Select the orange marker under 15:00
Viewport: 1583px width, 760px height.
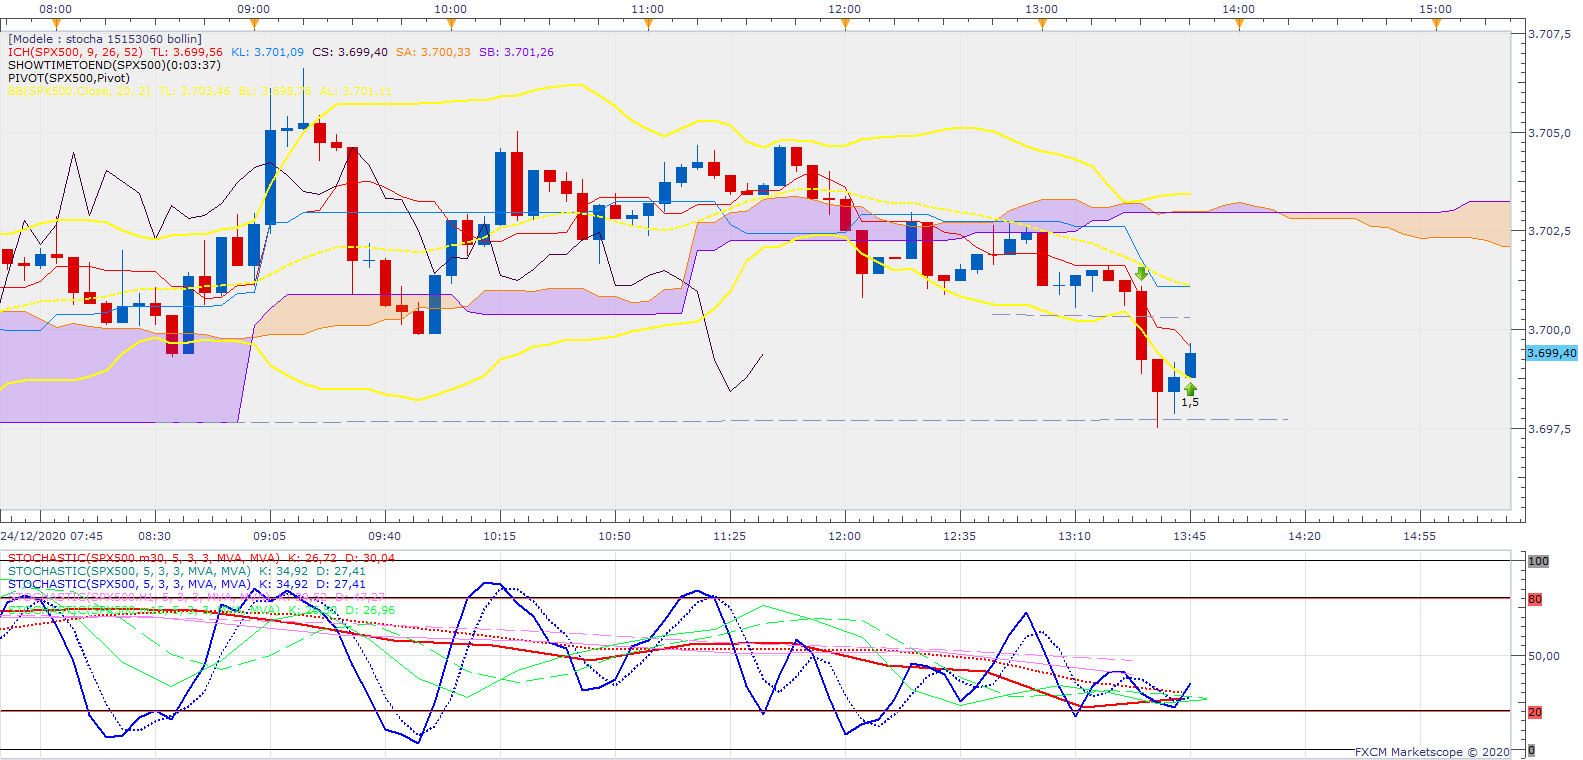click(1436, 25)
